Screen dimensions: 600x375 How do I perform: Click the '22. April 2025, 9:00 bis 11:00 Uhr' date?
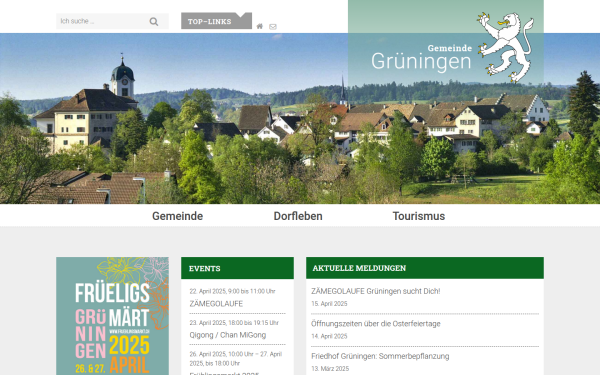[x=232, y=291]
